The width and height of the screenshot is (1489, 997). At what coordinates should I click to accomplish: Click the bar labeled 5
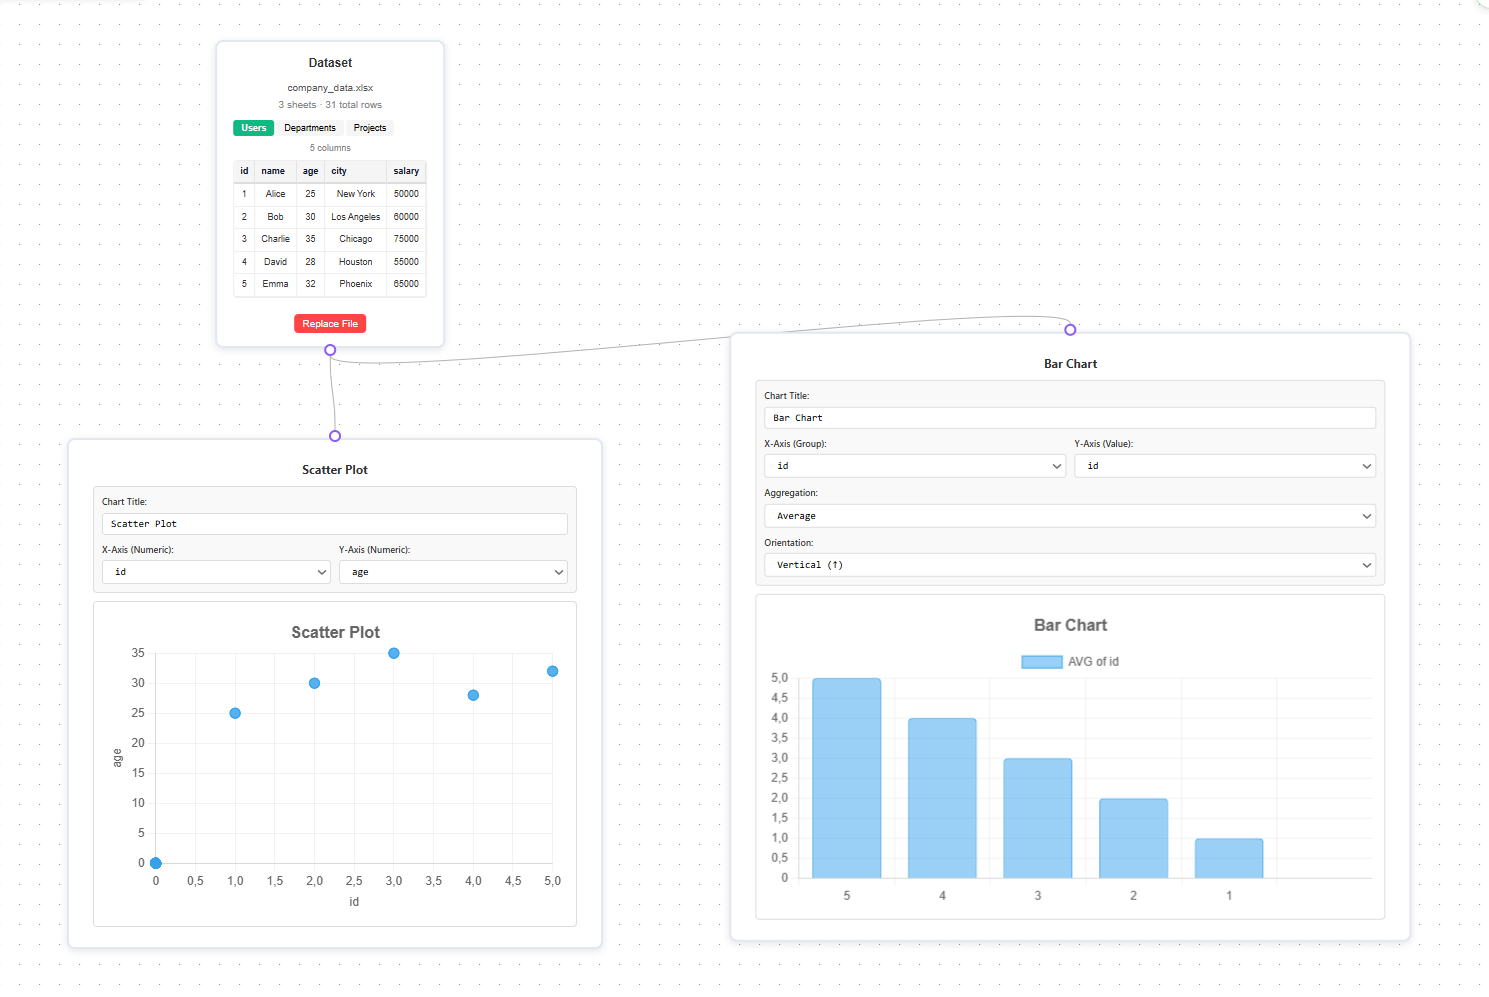pyautogui.click(x=847, y=778)
